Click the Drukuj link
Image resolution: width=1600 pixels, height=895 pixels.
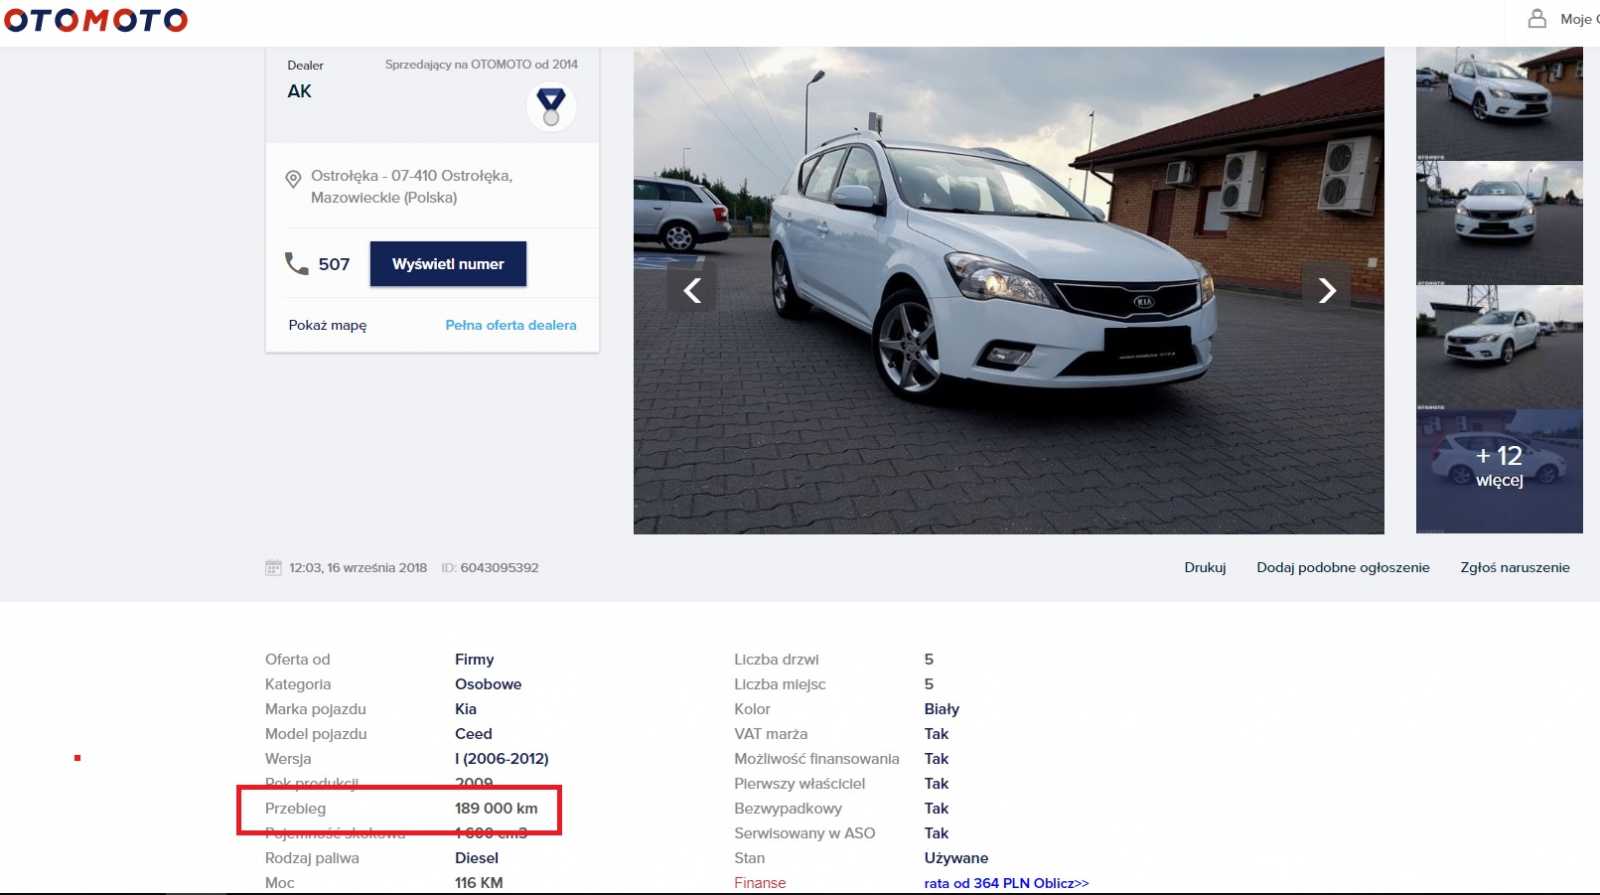tap(1204, 567)
